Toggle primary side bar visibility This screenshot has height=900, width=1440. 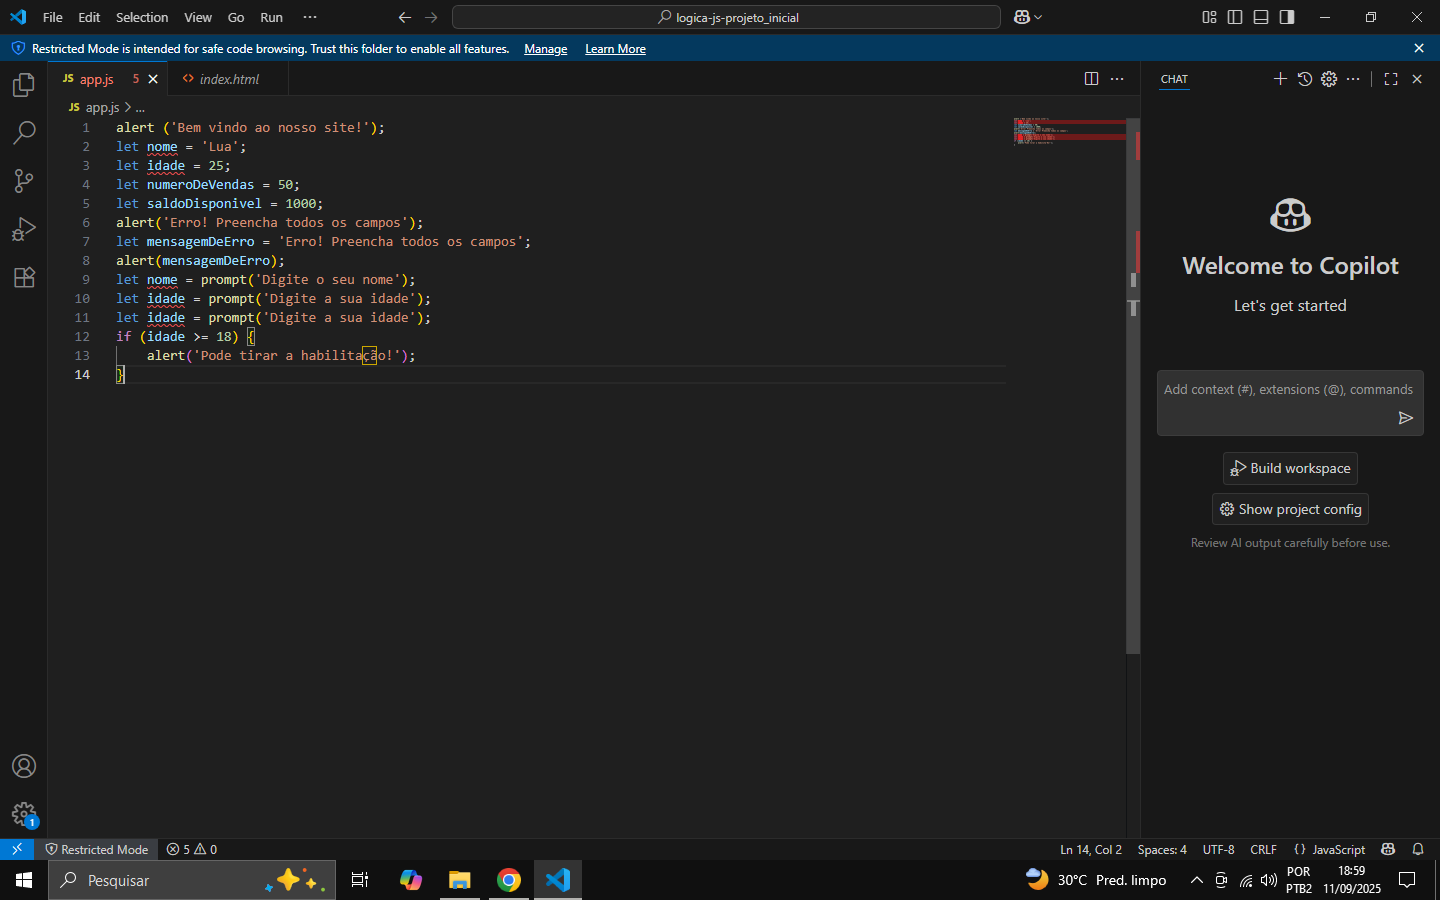click(x=1235, y=17)
